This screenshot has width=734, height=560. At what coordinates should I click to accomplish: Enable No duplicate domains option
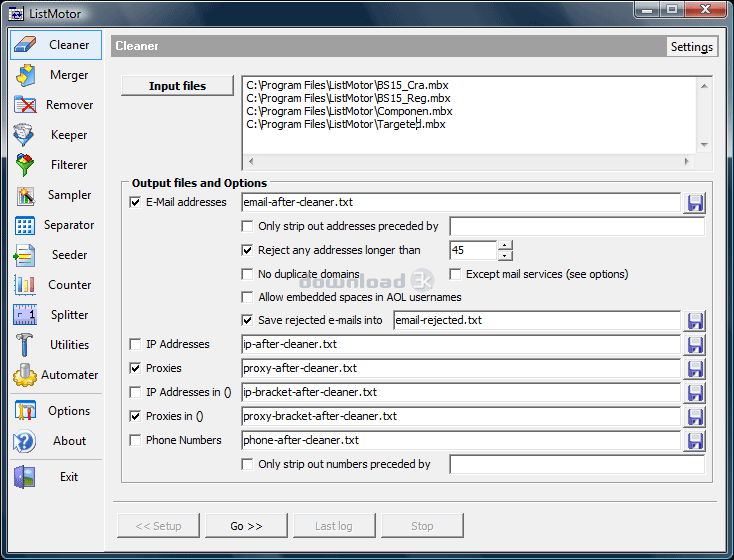coord(248,274)
